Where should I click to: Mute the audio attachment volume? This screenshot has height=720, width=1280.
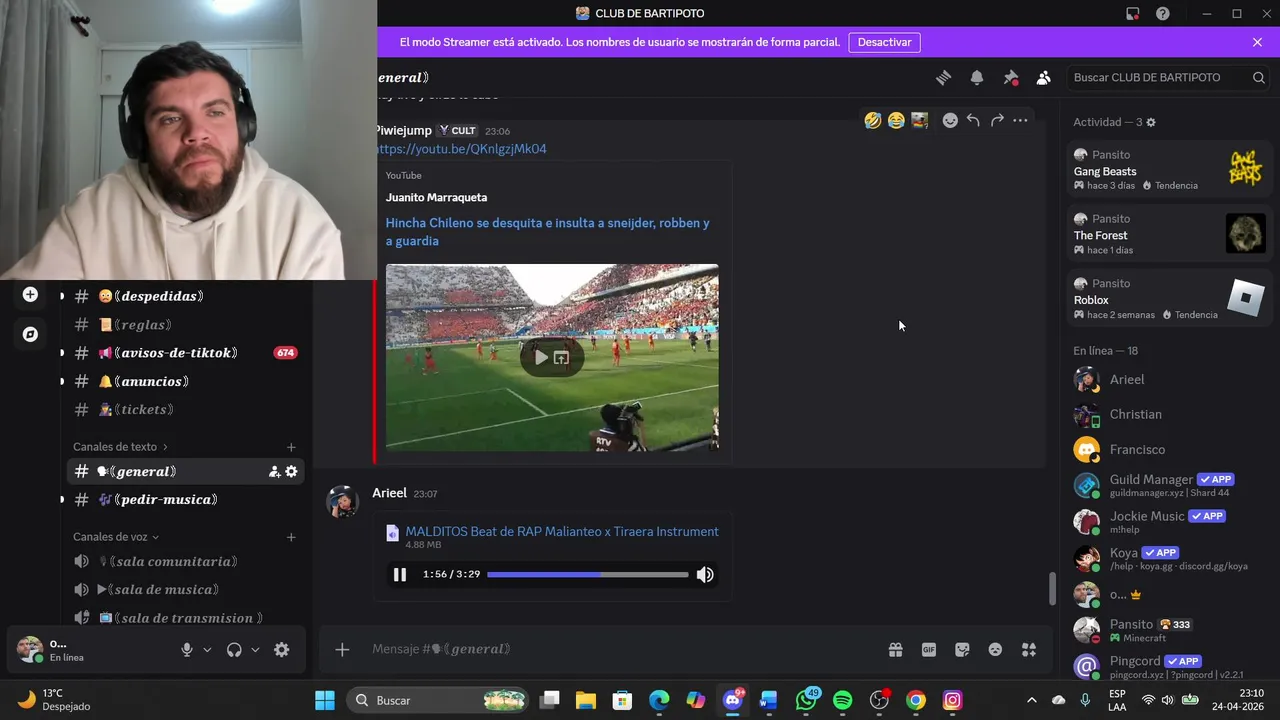click(x=705, y=575)
